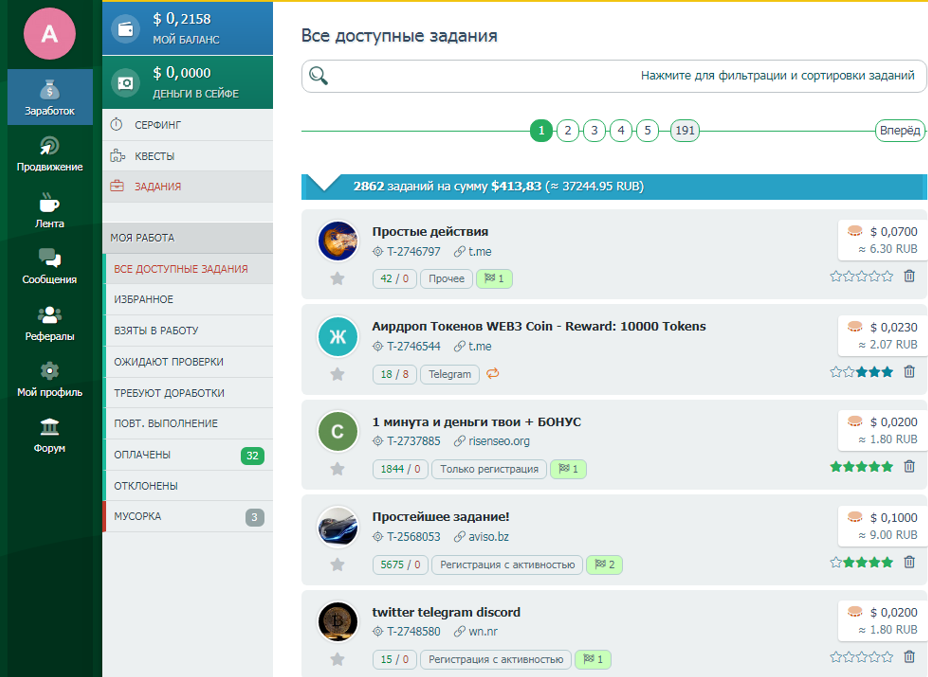Open the Продвижение target icon
This screenshot has width=928, height=677.
coord(50,146)
